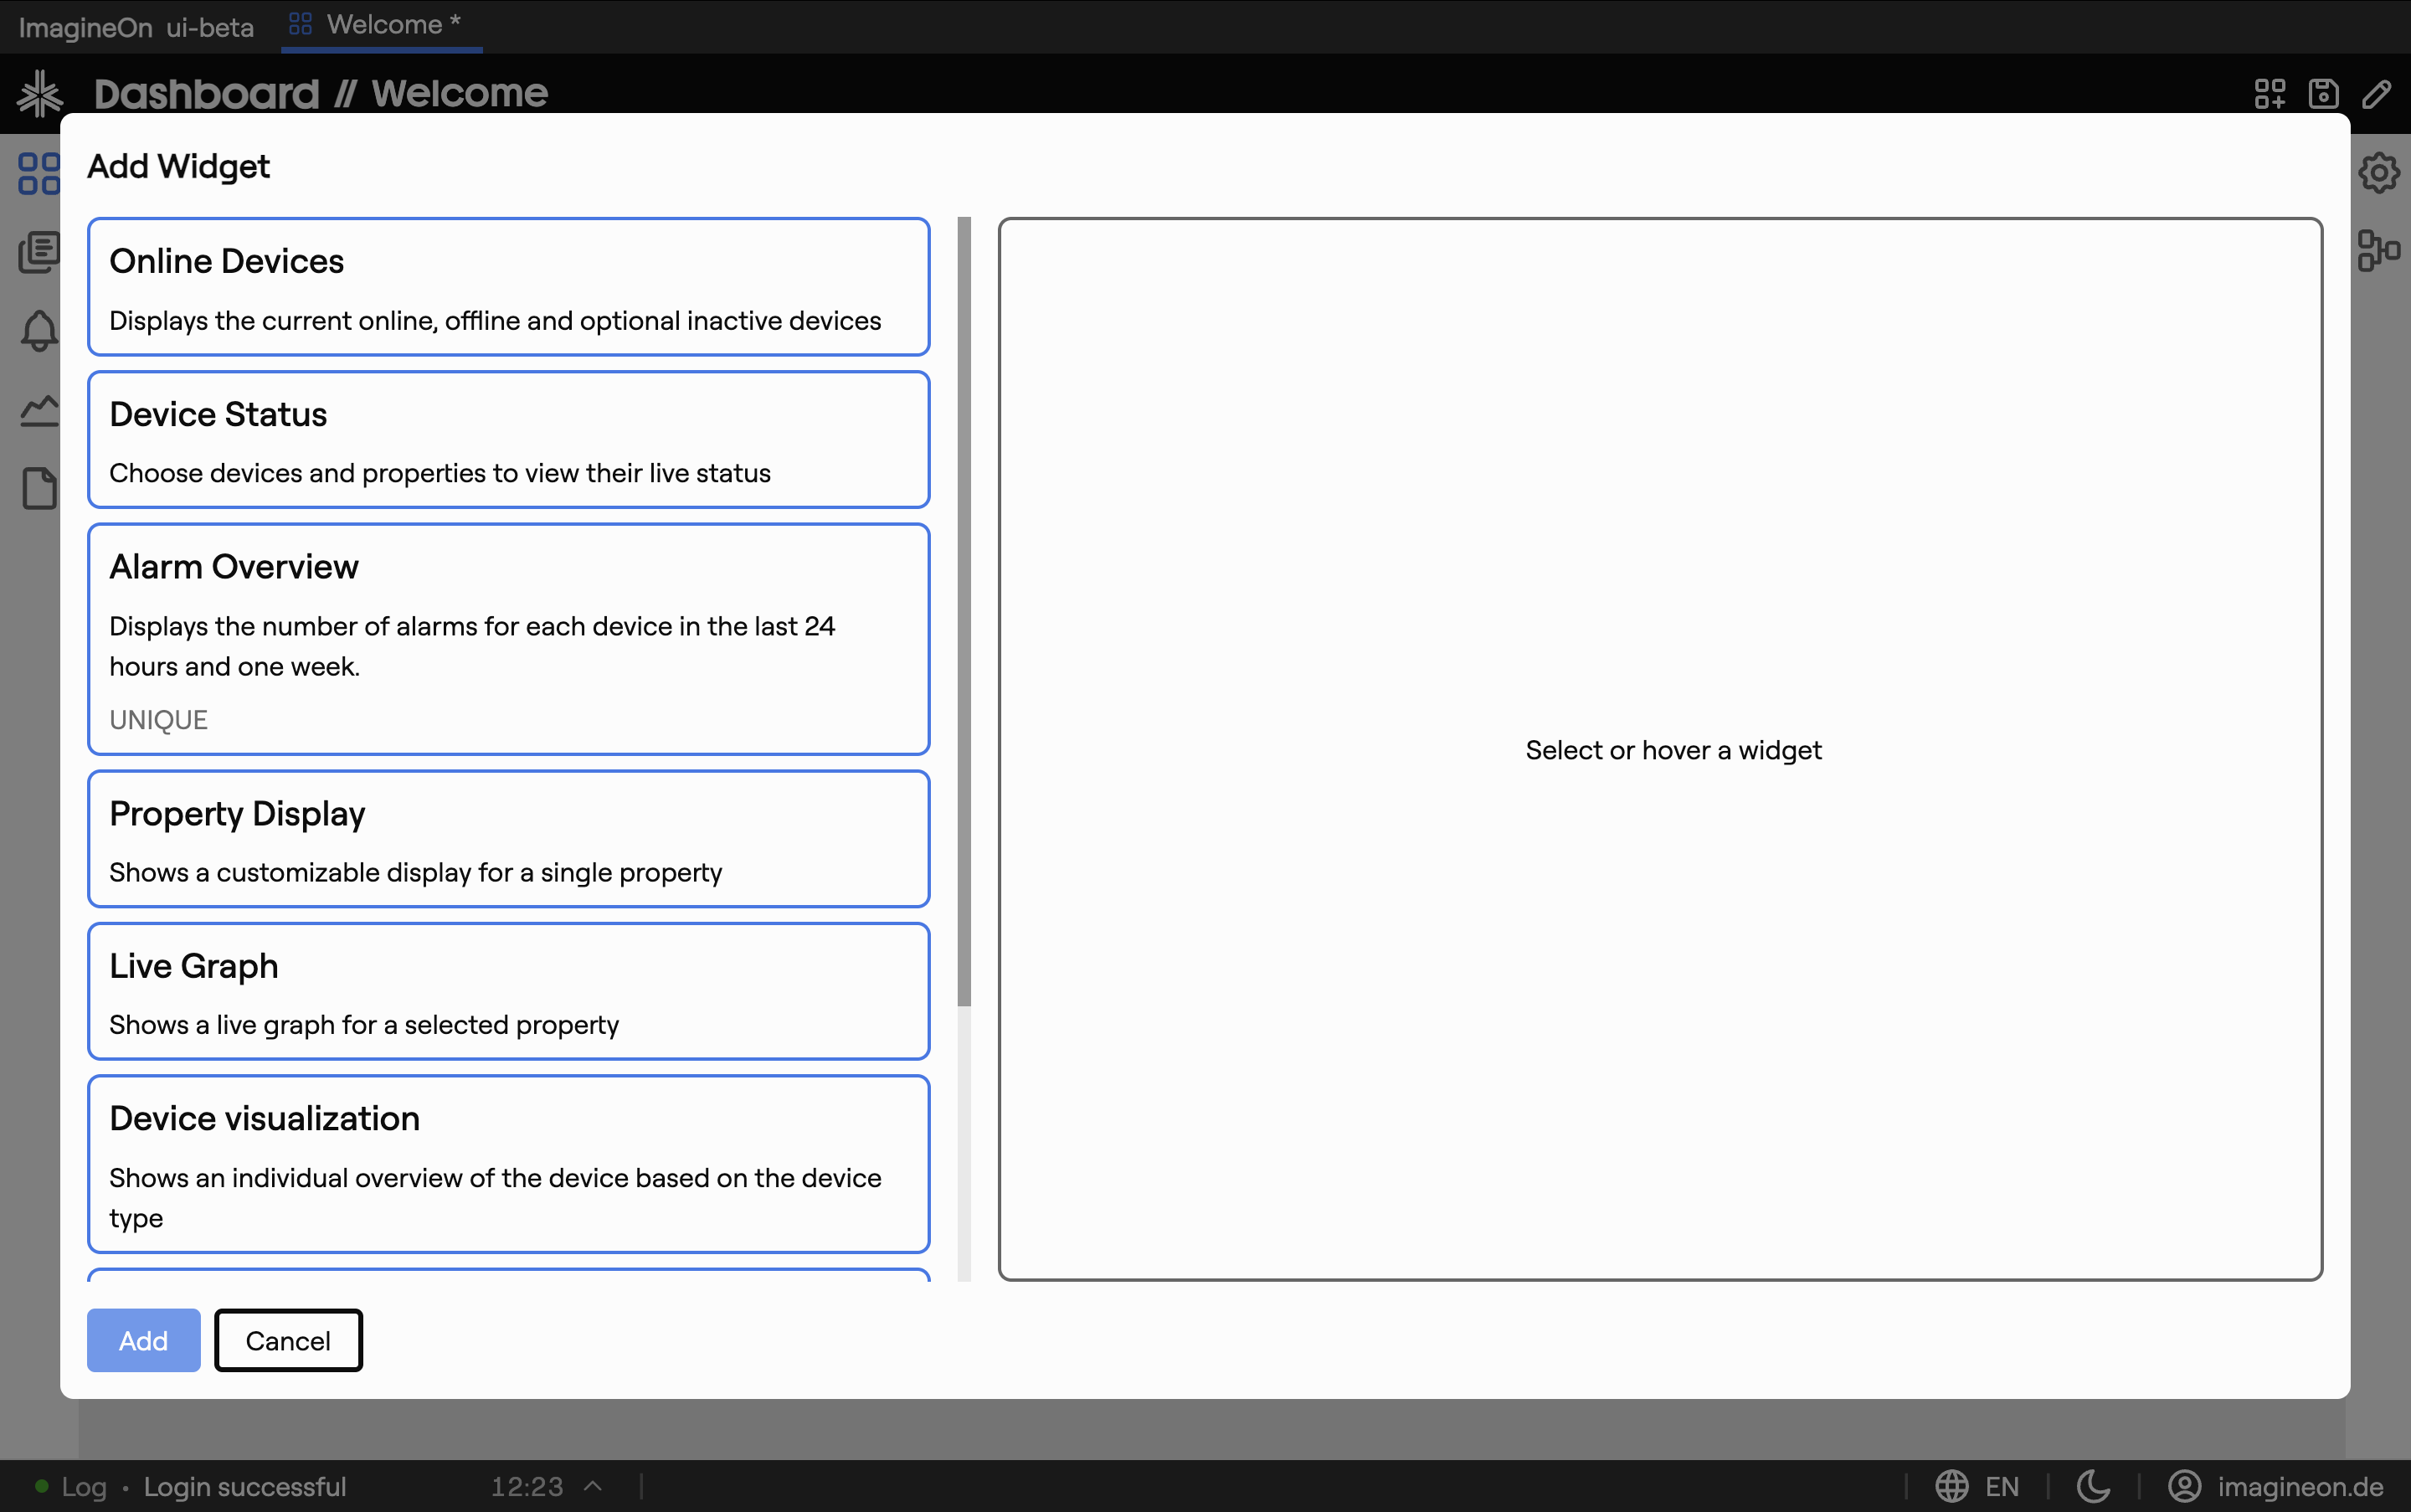
Task: Open the chart analytics icon in sidebar
Action: 39,410
